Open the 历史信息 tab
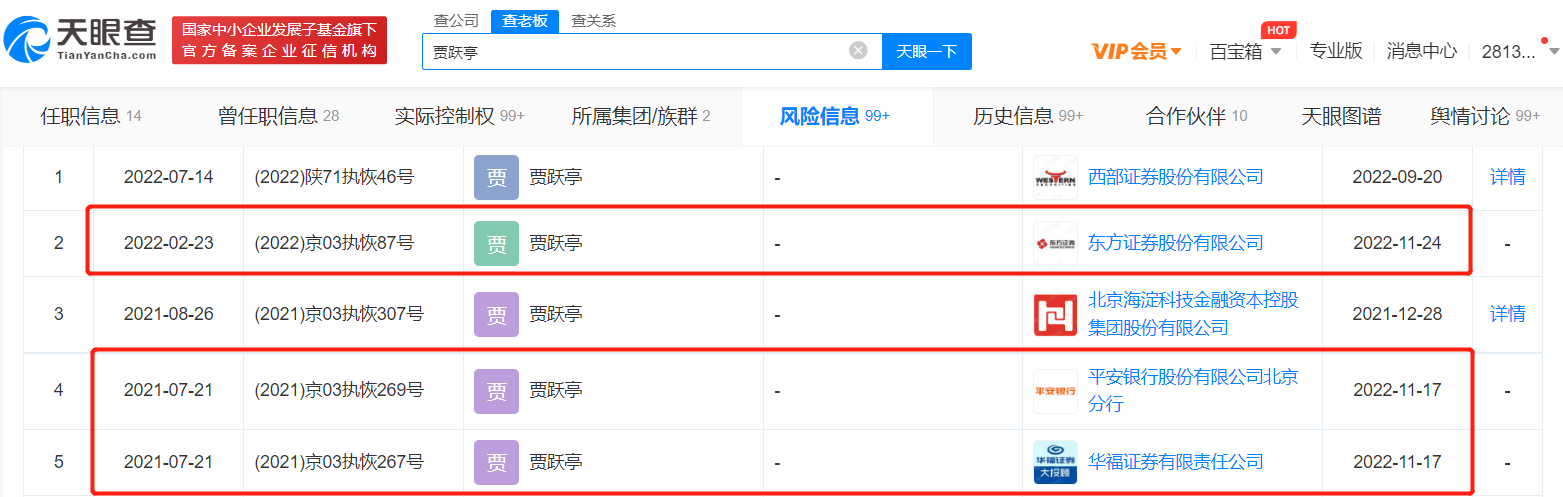The width and height of the screenshot is (1563, 497). pyautogui.click(x=1029, y=116)
